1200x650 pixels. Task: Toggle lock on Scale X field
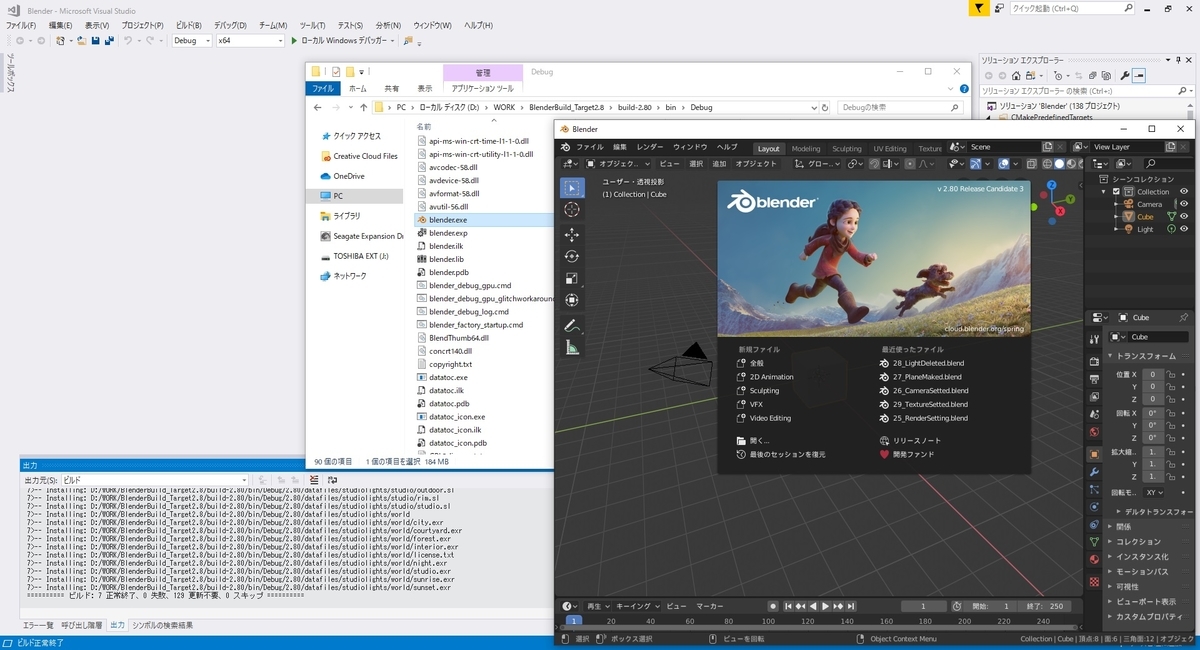point(1171,452)
